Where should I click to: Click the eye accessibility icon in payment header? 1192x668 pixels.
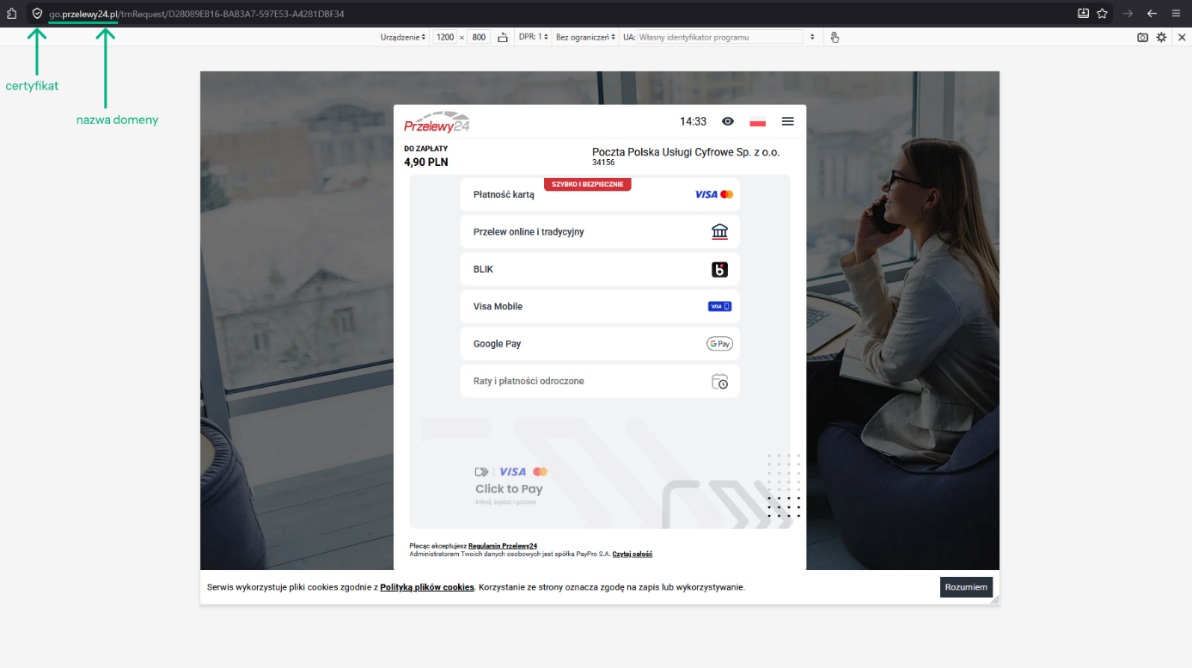coord(728,122)
